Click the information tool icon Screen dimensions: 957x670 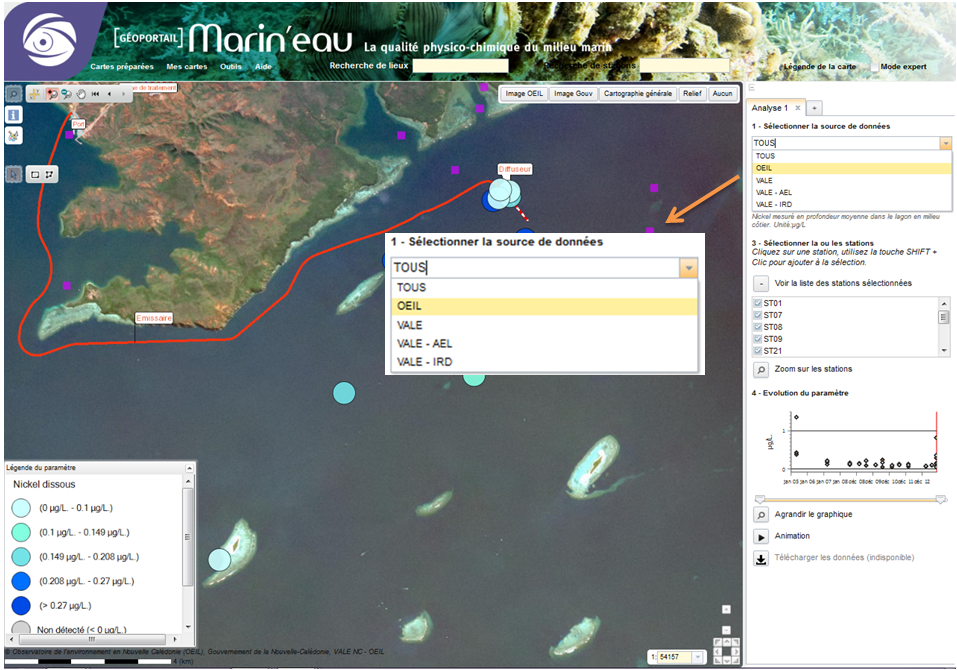pyautogui.click(x=14, y=115)
